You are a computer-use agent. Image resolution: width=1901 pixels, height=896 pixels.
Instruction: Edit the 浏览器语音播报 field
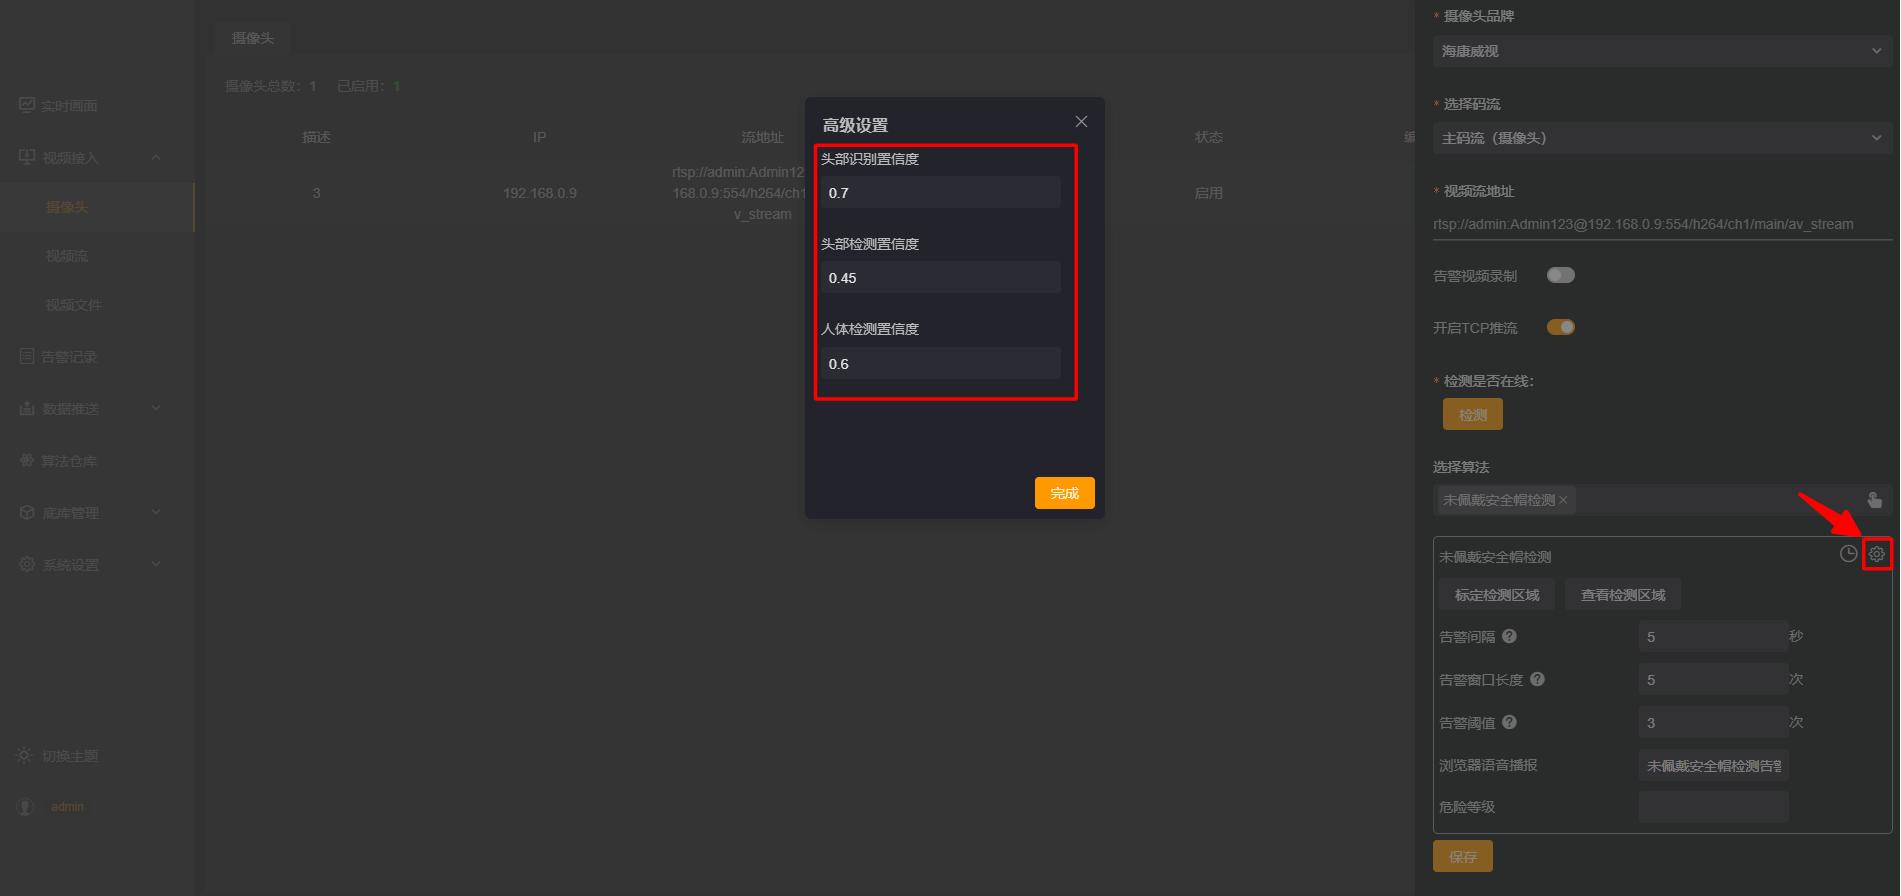(x=1713, y=766)
